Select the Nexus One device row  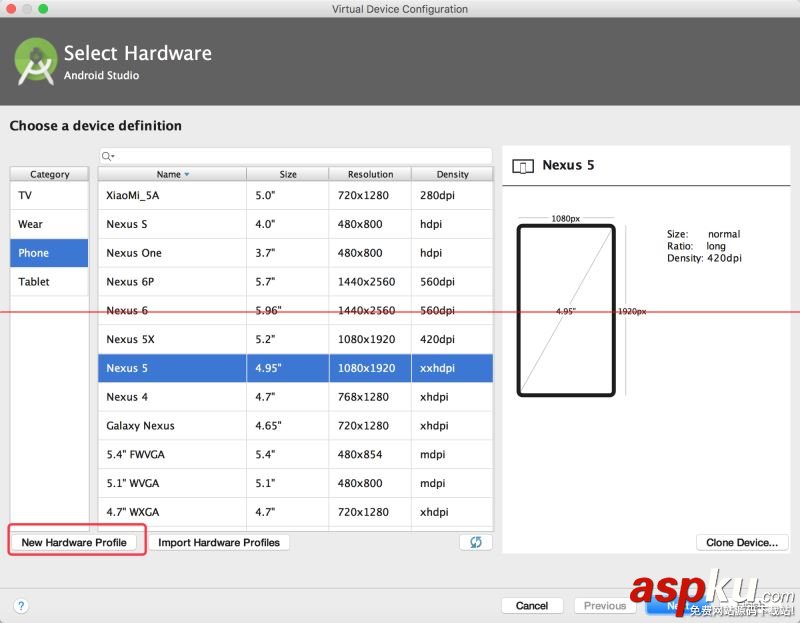coord(295,253)
